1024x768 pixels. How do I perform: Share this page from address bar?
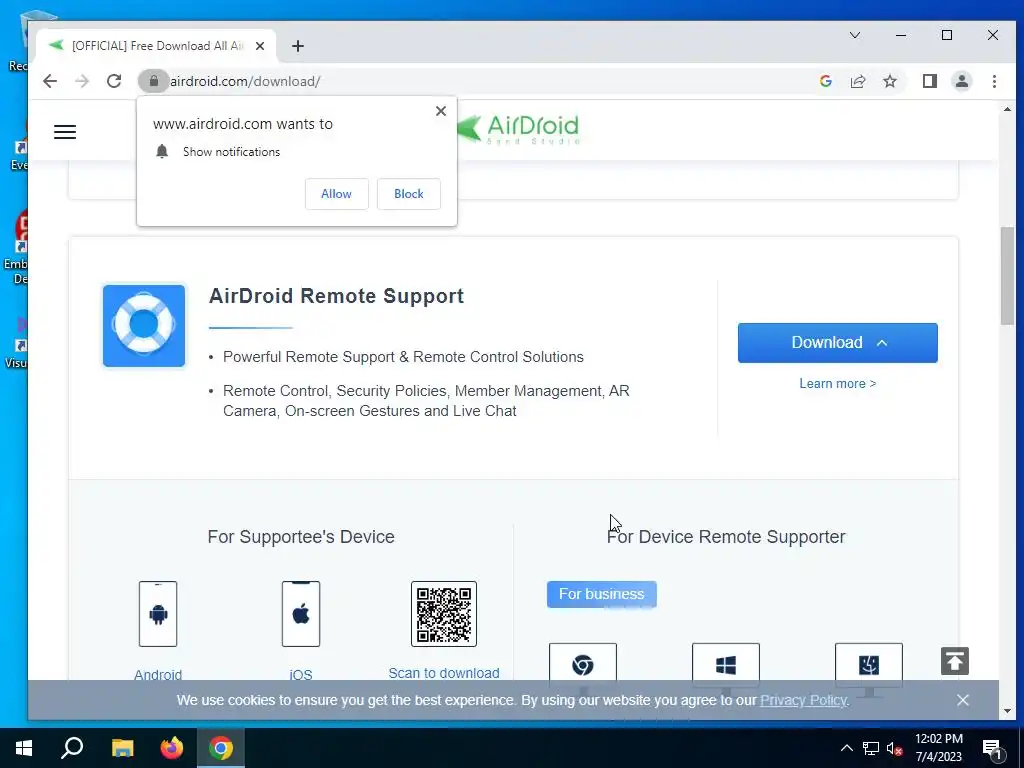coord(857,81)
